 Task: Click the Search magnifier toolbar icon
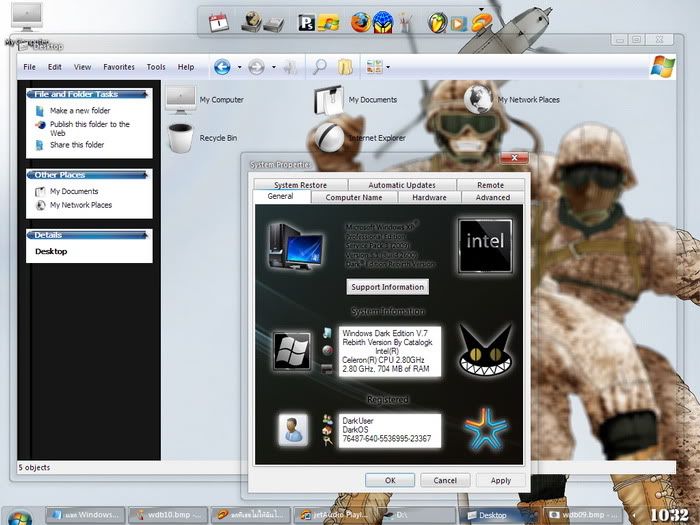click(319, 67)
